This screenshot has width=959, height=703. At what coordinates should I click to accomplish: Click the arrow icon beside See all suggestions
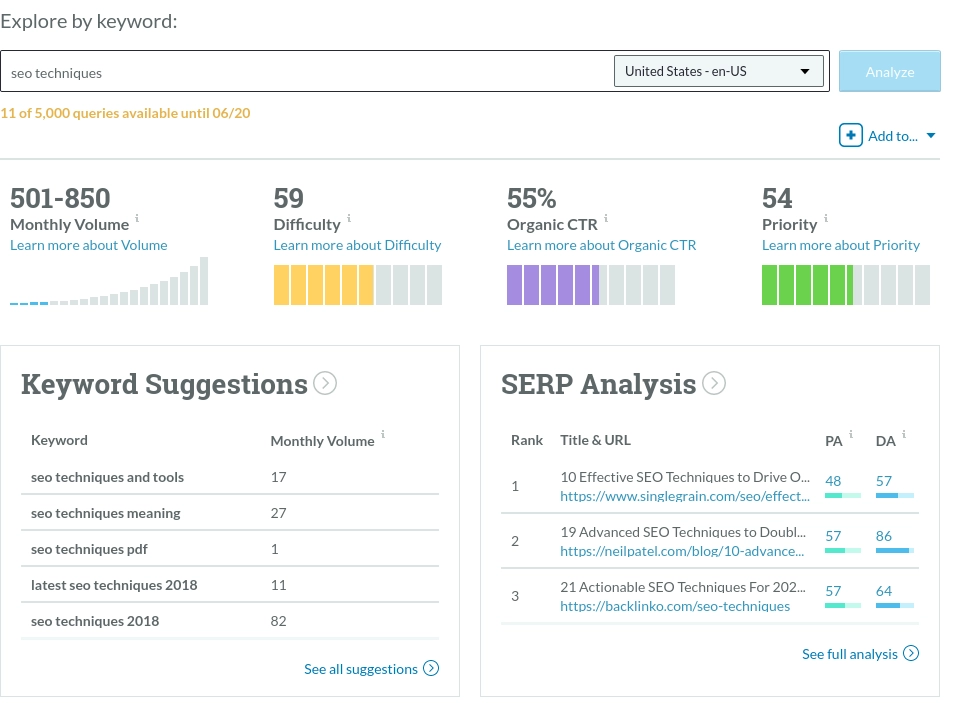tap(431, 668)
